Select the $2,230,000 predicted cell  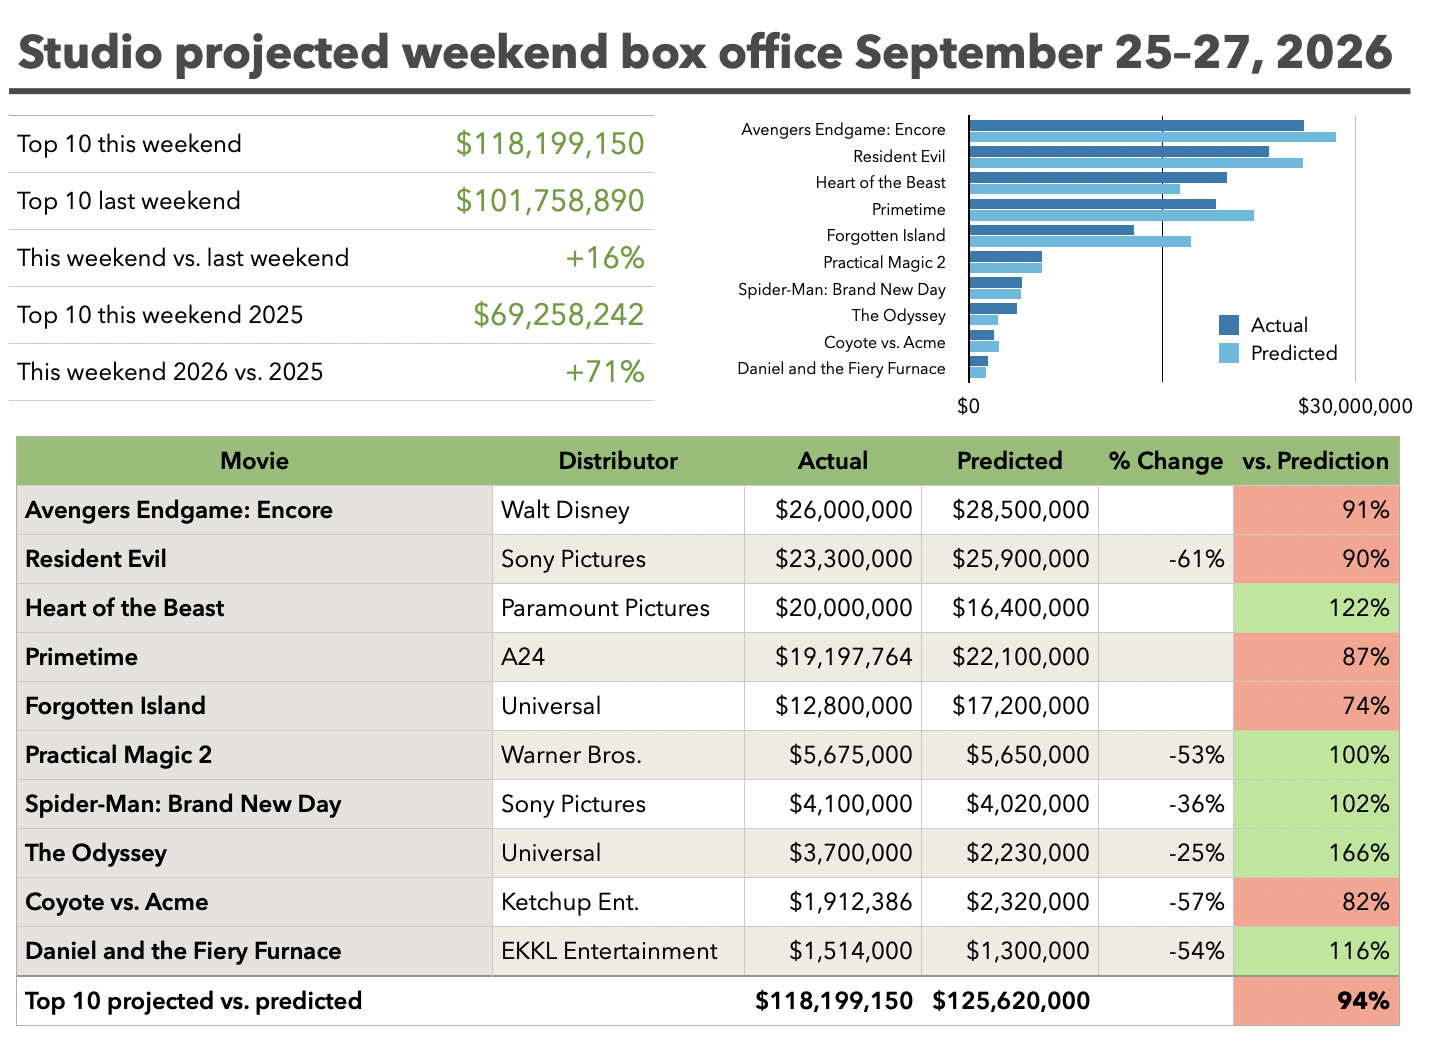pyautogui.click(x=1010, y=853)
